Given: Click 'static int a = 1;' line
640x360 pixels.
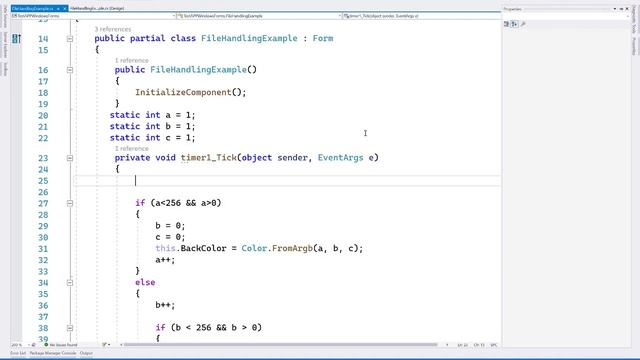Looking at the screenshot, I should [x=153, y=115].
